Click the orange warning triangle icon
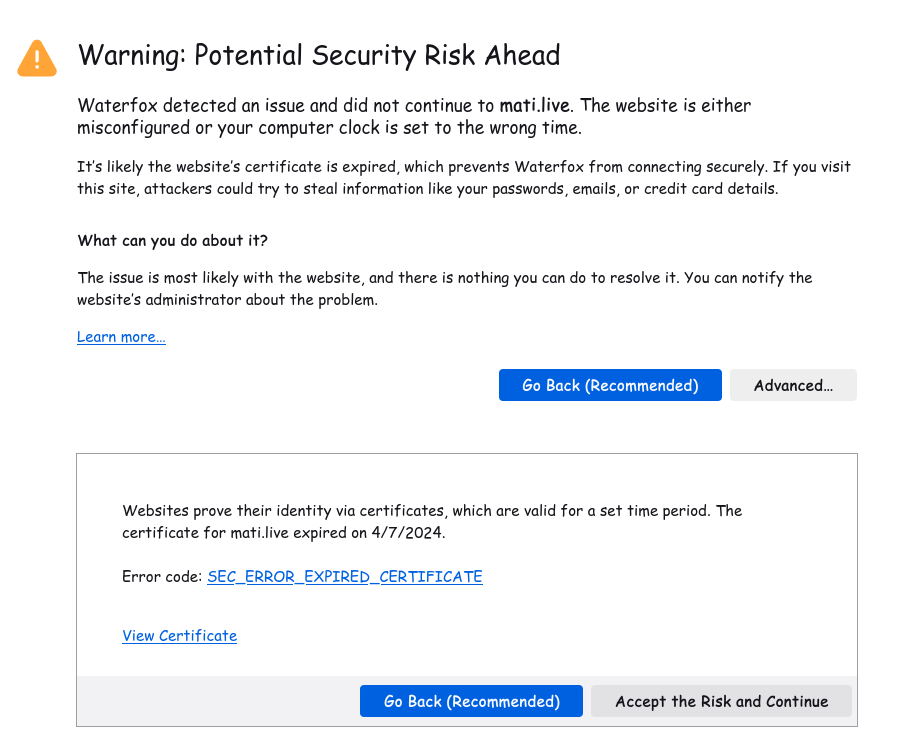The width and height of the screenshot is (923, 751). [37, 59]
